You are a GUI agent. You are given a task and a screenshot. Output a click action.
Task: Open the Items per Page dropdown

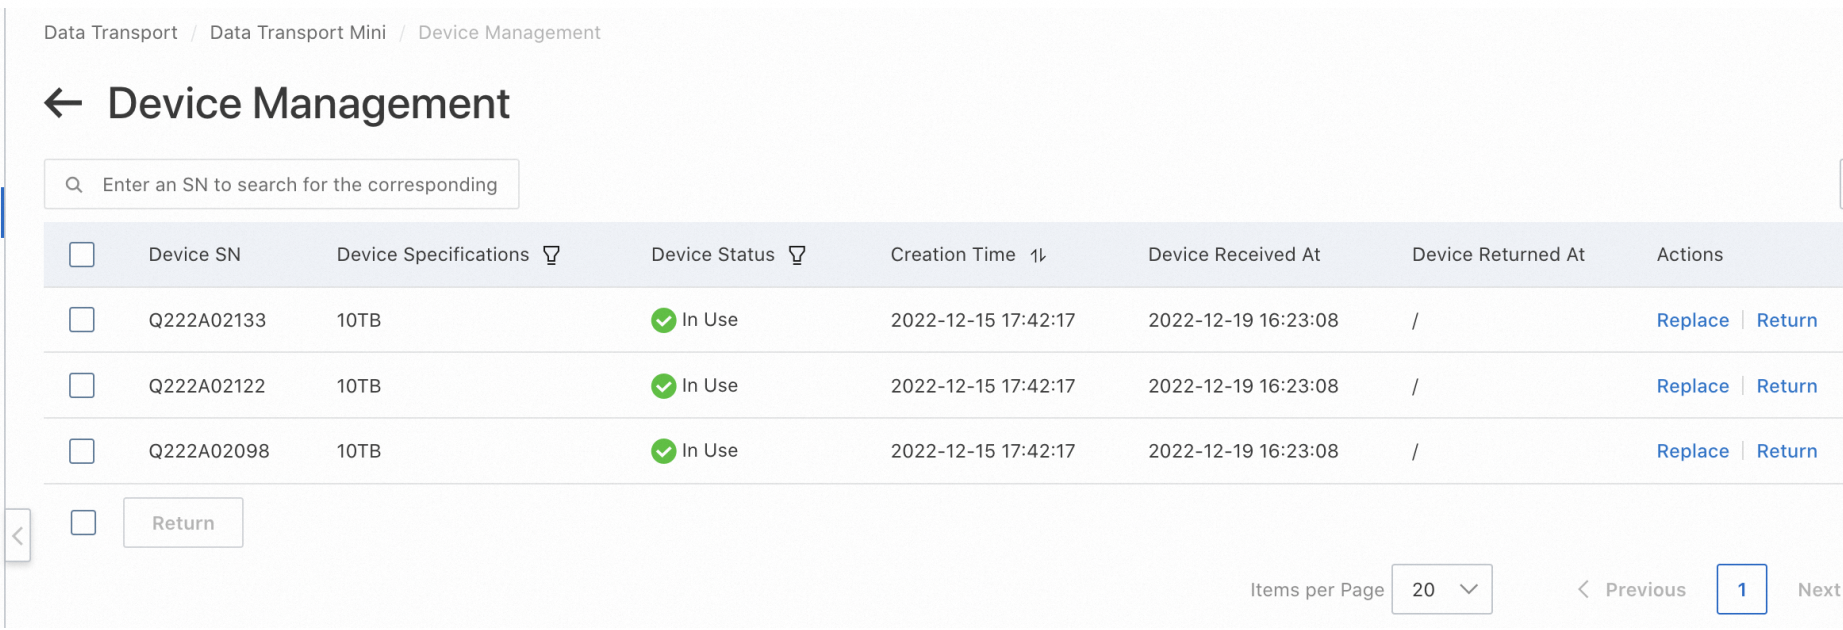pos(1441,590)
